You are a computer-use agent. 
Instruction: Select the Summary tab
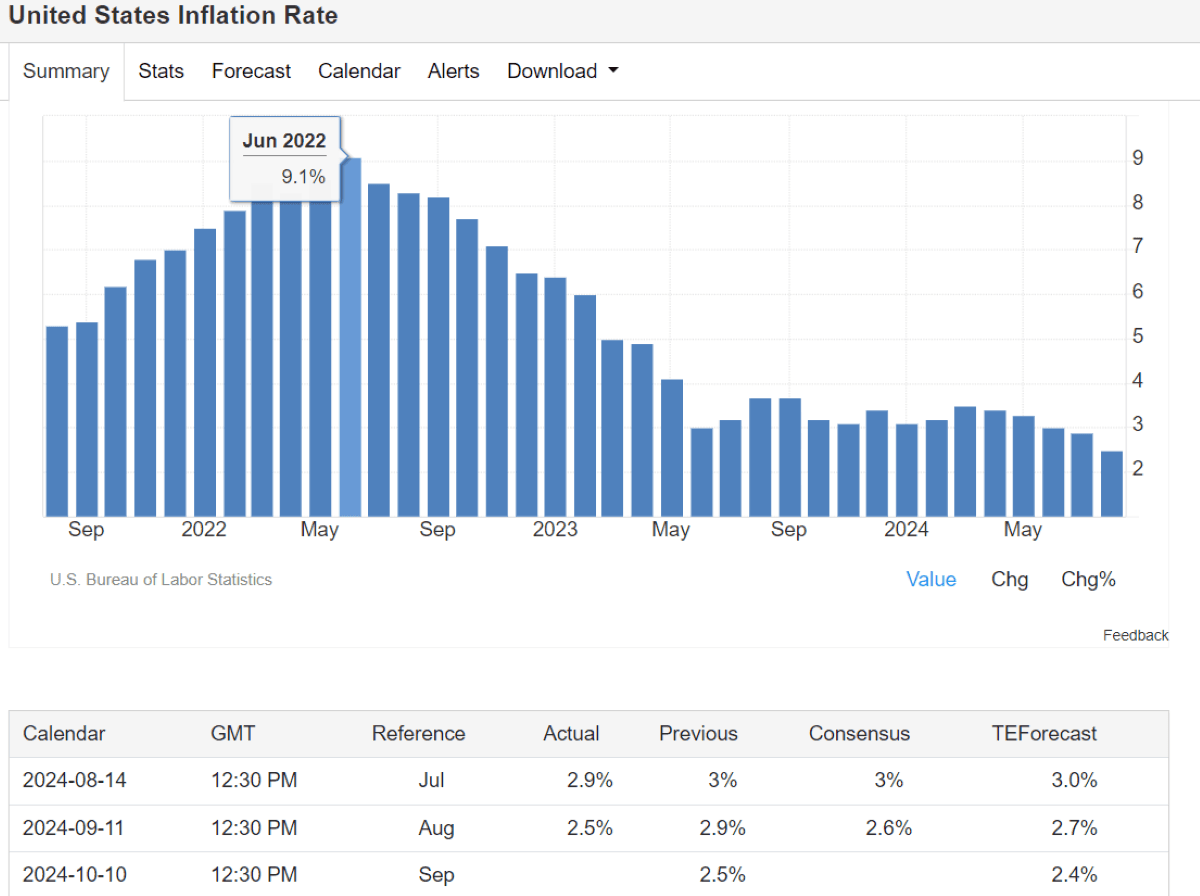[x=65, y=71]
